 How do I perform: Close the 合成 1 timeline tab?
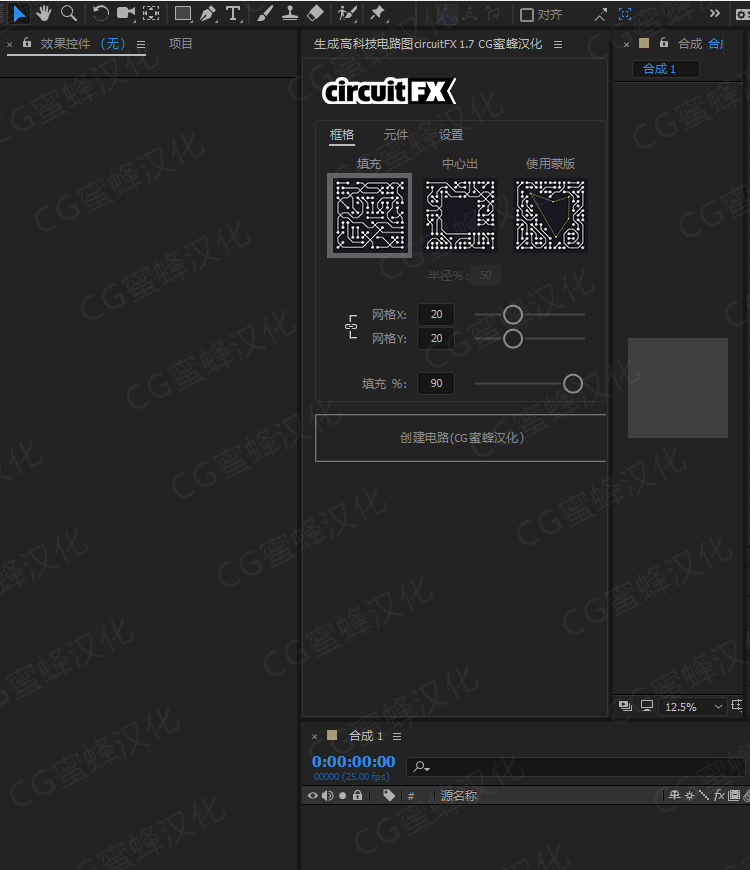coord(315,737)
